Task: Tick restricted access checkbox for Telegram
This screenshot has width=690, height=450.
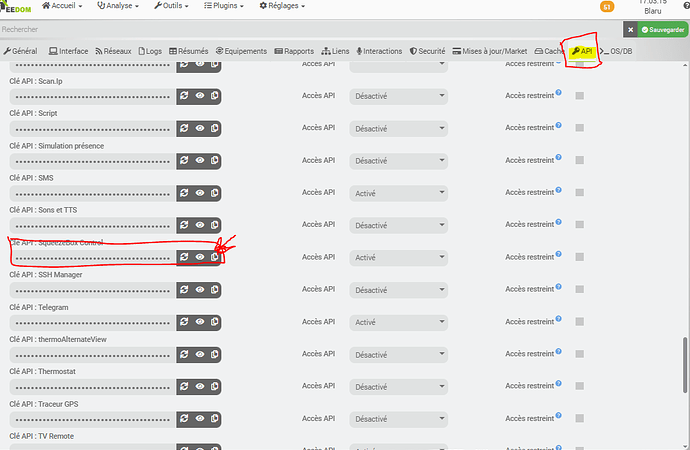Action: pyautogui.click(x=579, y=322)
